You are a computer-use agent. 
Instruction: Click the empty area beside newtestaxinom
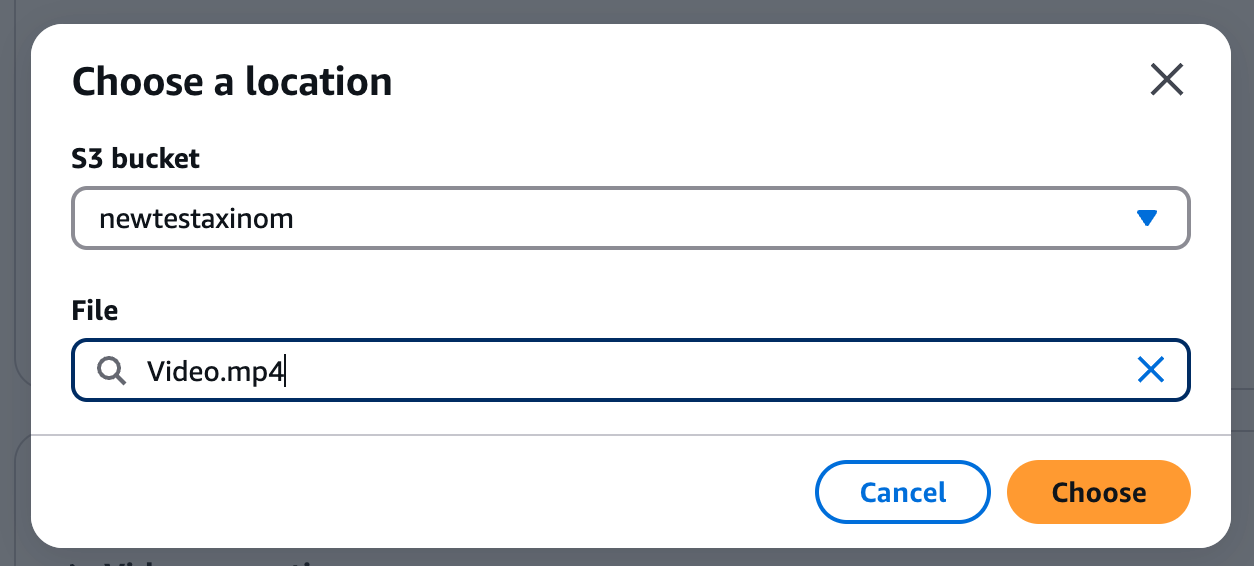point(700,218)
